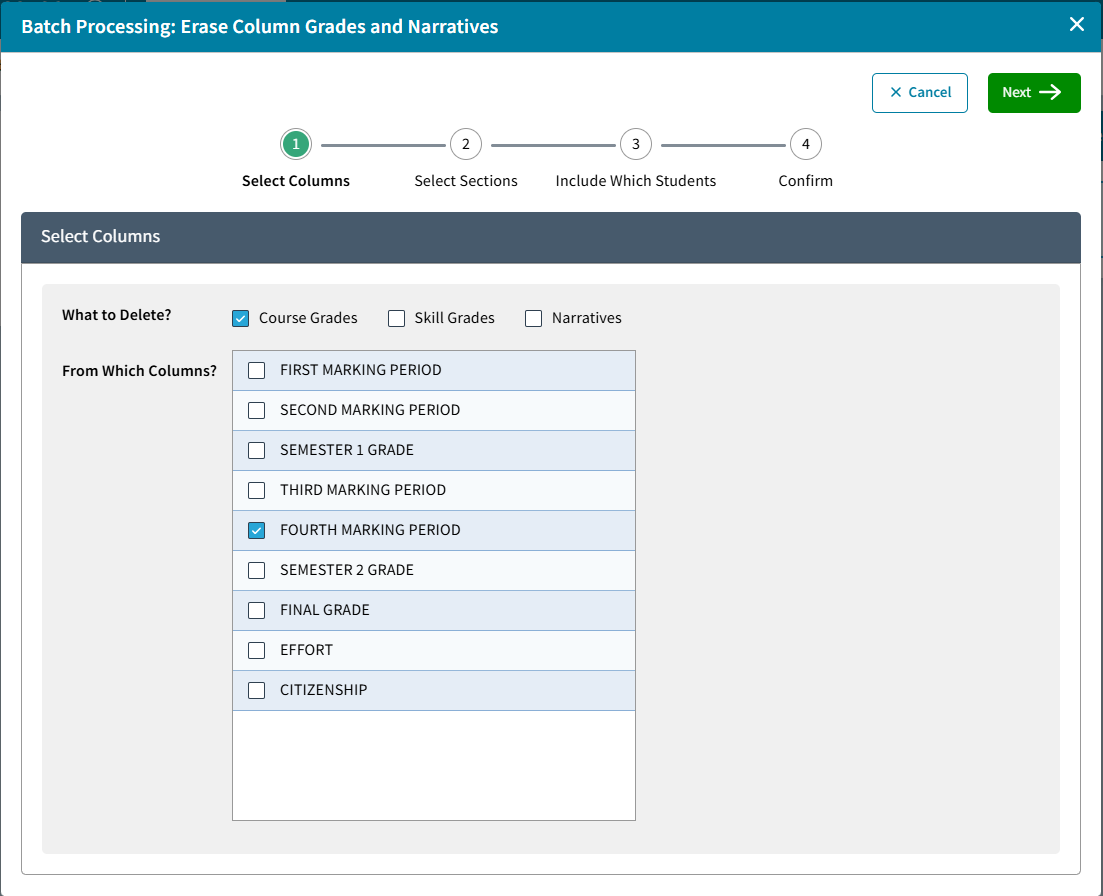Check SEMESTER 2 GRADE column
The height and width of the screenshot is (896, 1103).
[257, 570]
